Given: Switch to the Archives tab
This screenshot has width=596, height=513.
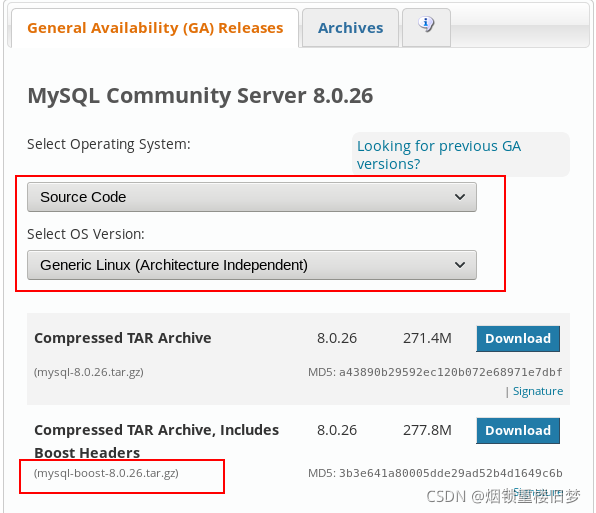Looking at the screenshot, I should click(x=350, y=28).
